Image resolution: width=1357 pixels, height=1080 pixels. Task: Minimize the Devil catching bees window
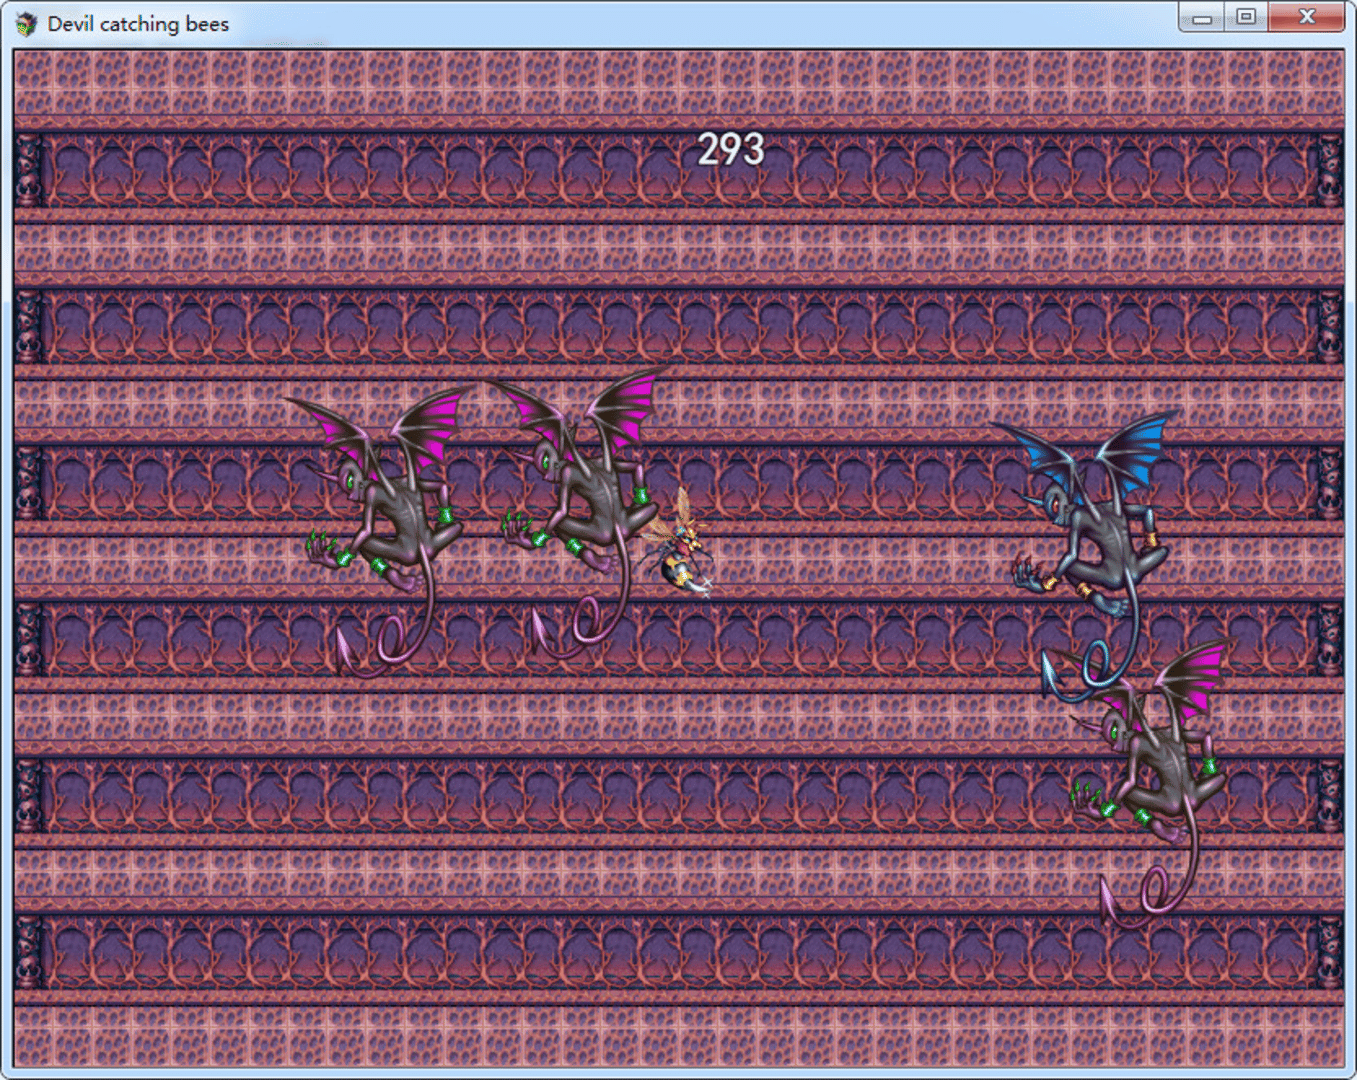(x=1202, y=18)
